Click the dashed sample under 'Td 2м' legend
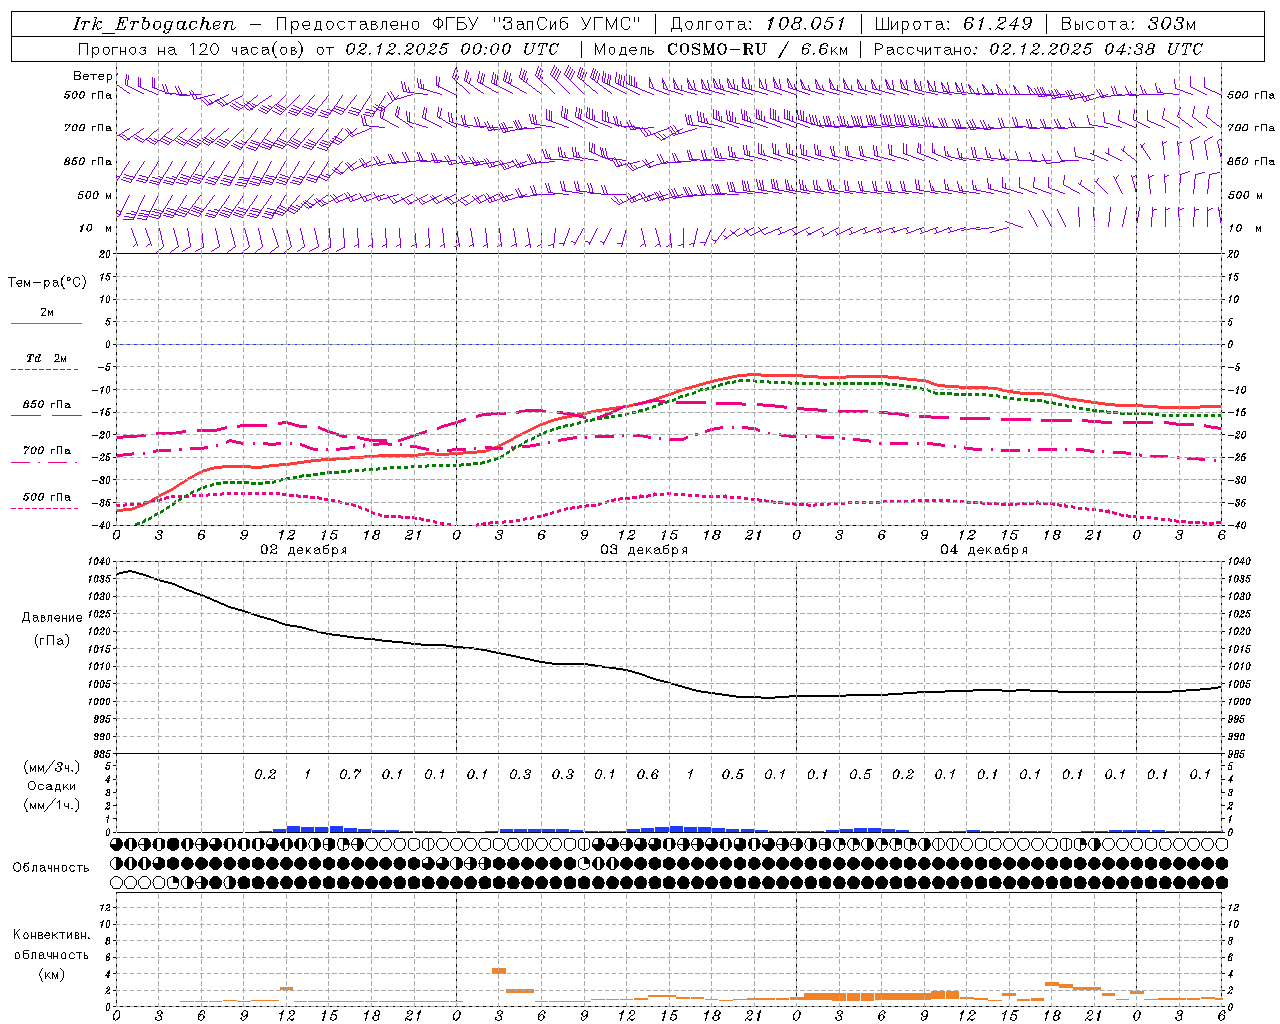The height and width of the screenshot is (1024, 1280). tap(46, 370)
